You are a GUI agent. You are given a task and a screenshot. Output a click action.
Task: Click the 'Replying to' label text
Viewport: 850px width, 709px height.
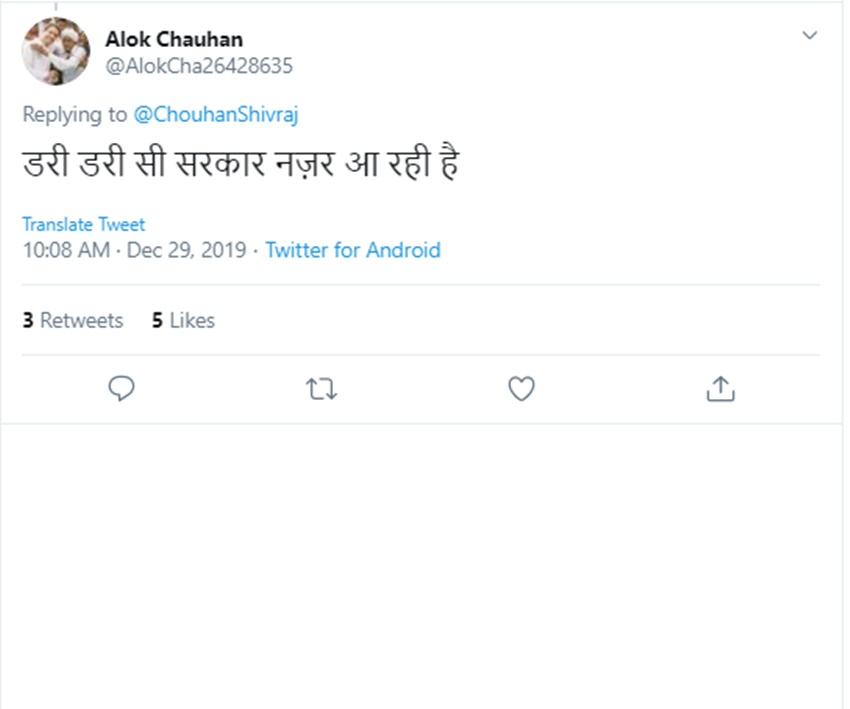click(75, 114)
